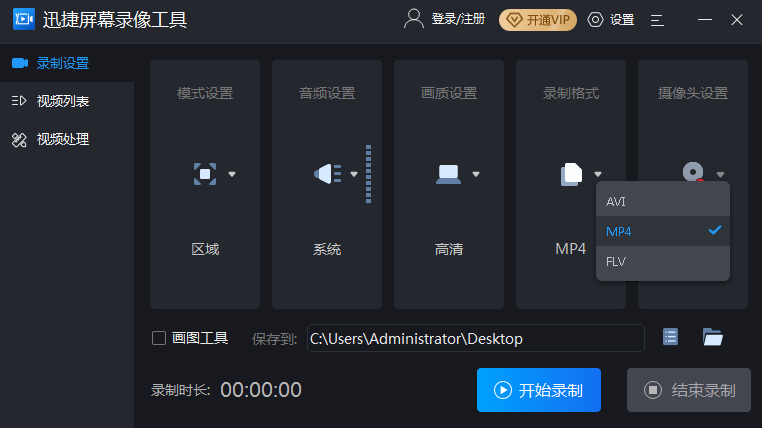This screenshot has height=428, width=762.
Task: Click the app logo icon in title bar
Action: 23,19
